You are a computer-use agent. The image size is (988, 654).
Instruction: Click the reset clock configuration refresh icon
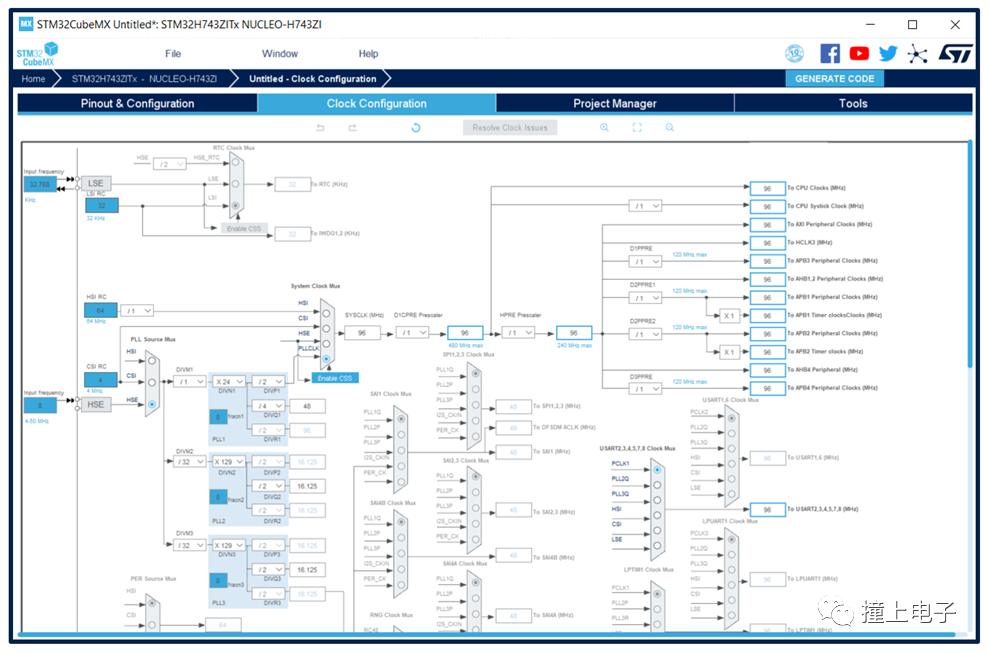coord(416,127)
